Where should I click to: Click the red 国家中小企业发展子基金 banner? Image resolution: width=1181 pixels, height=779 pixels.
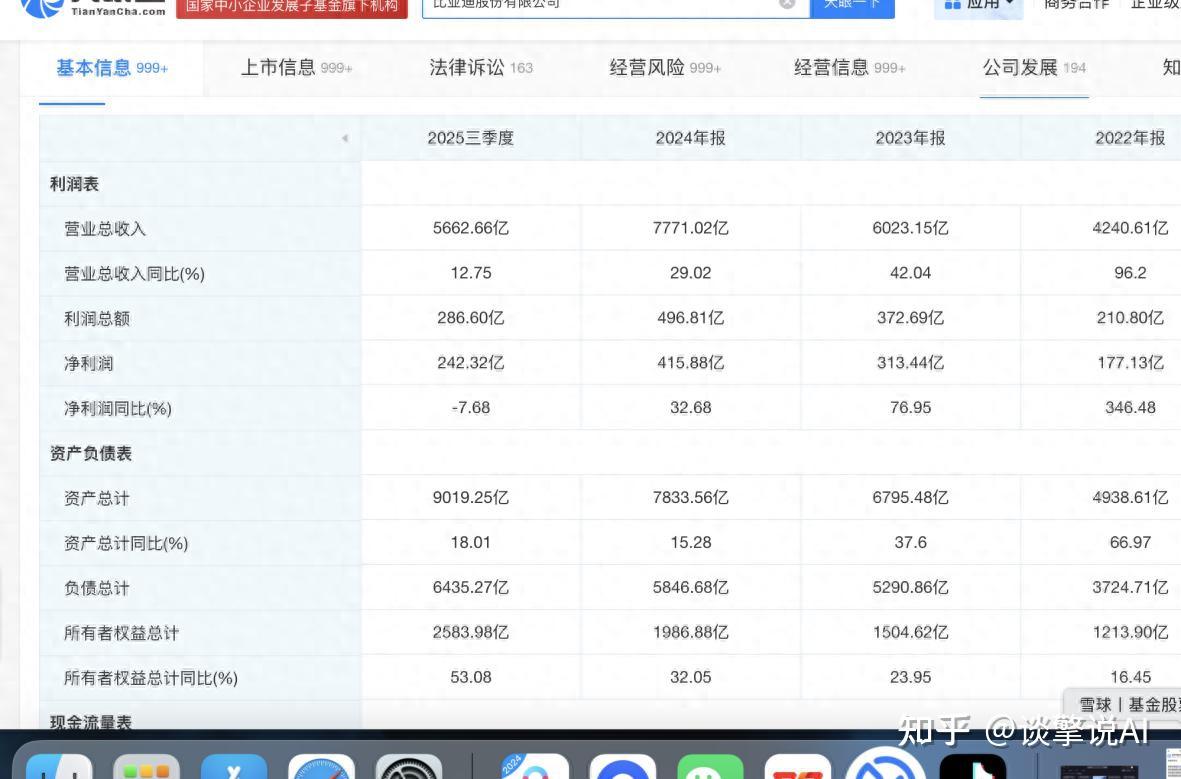click(292, 7)
